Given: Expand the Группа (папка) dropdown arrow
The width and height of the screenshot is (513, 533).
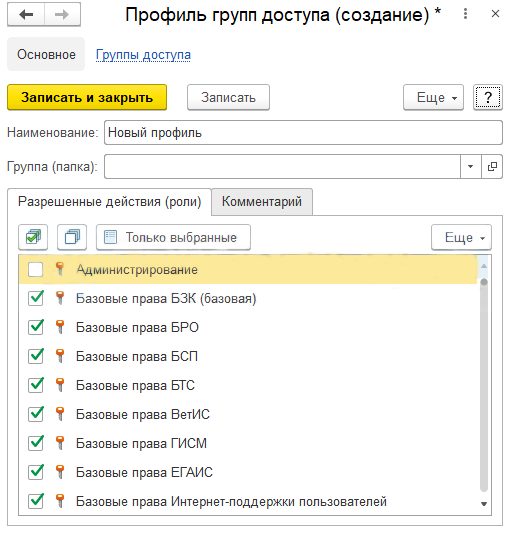Looking at the screenshot, I should point(471,167).
